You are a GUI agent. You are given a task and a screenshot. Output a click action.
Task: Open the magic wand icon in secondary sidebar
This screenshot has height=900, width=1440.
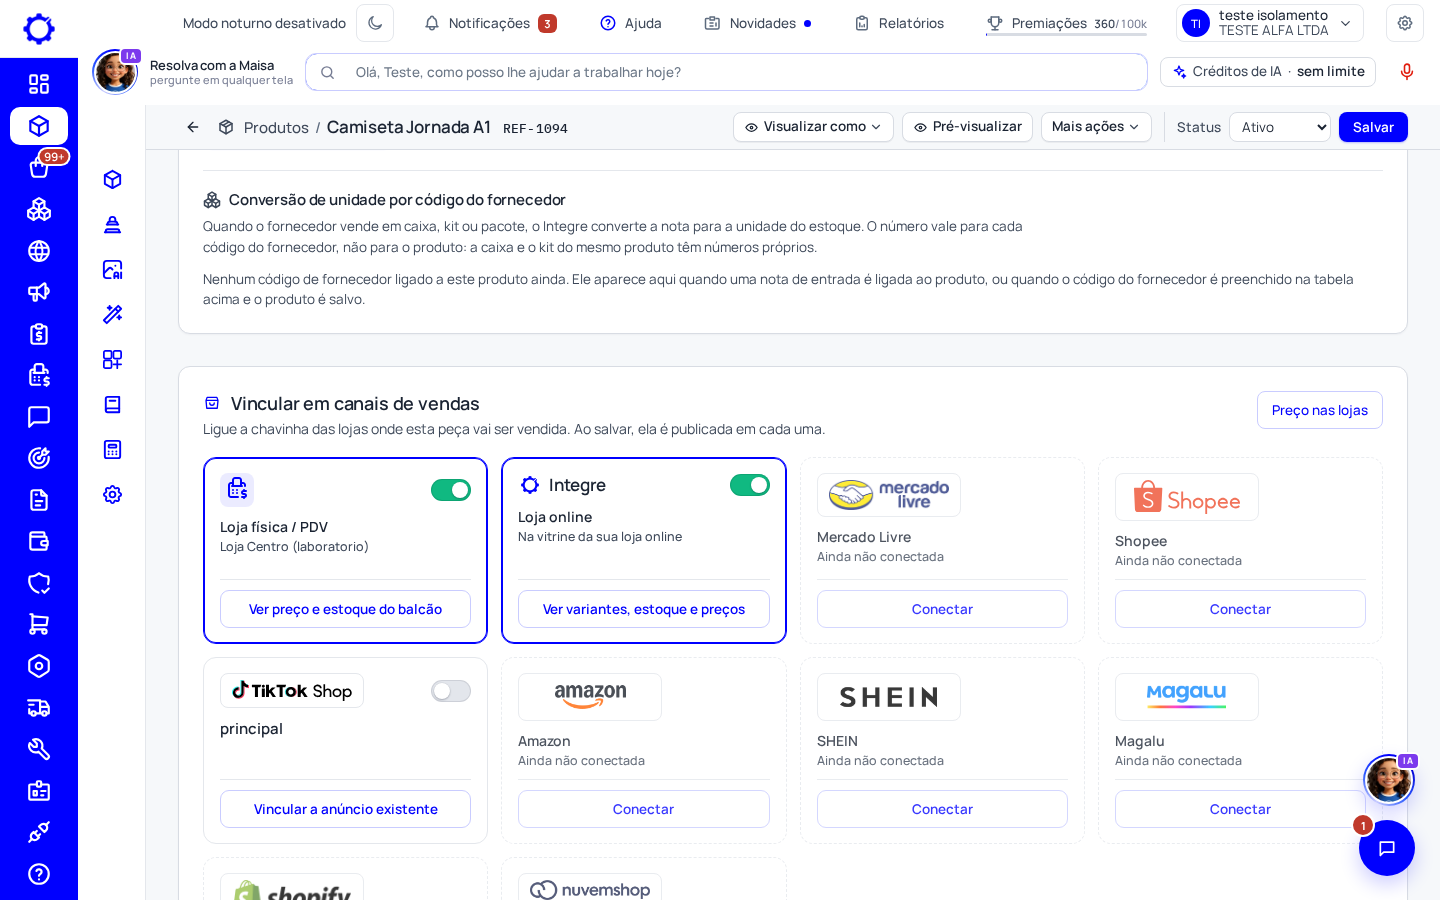click(x=112, y=314)
